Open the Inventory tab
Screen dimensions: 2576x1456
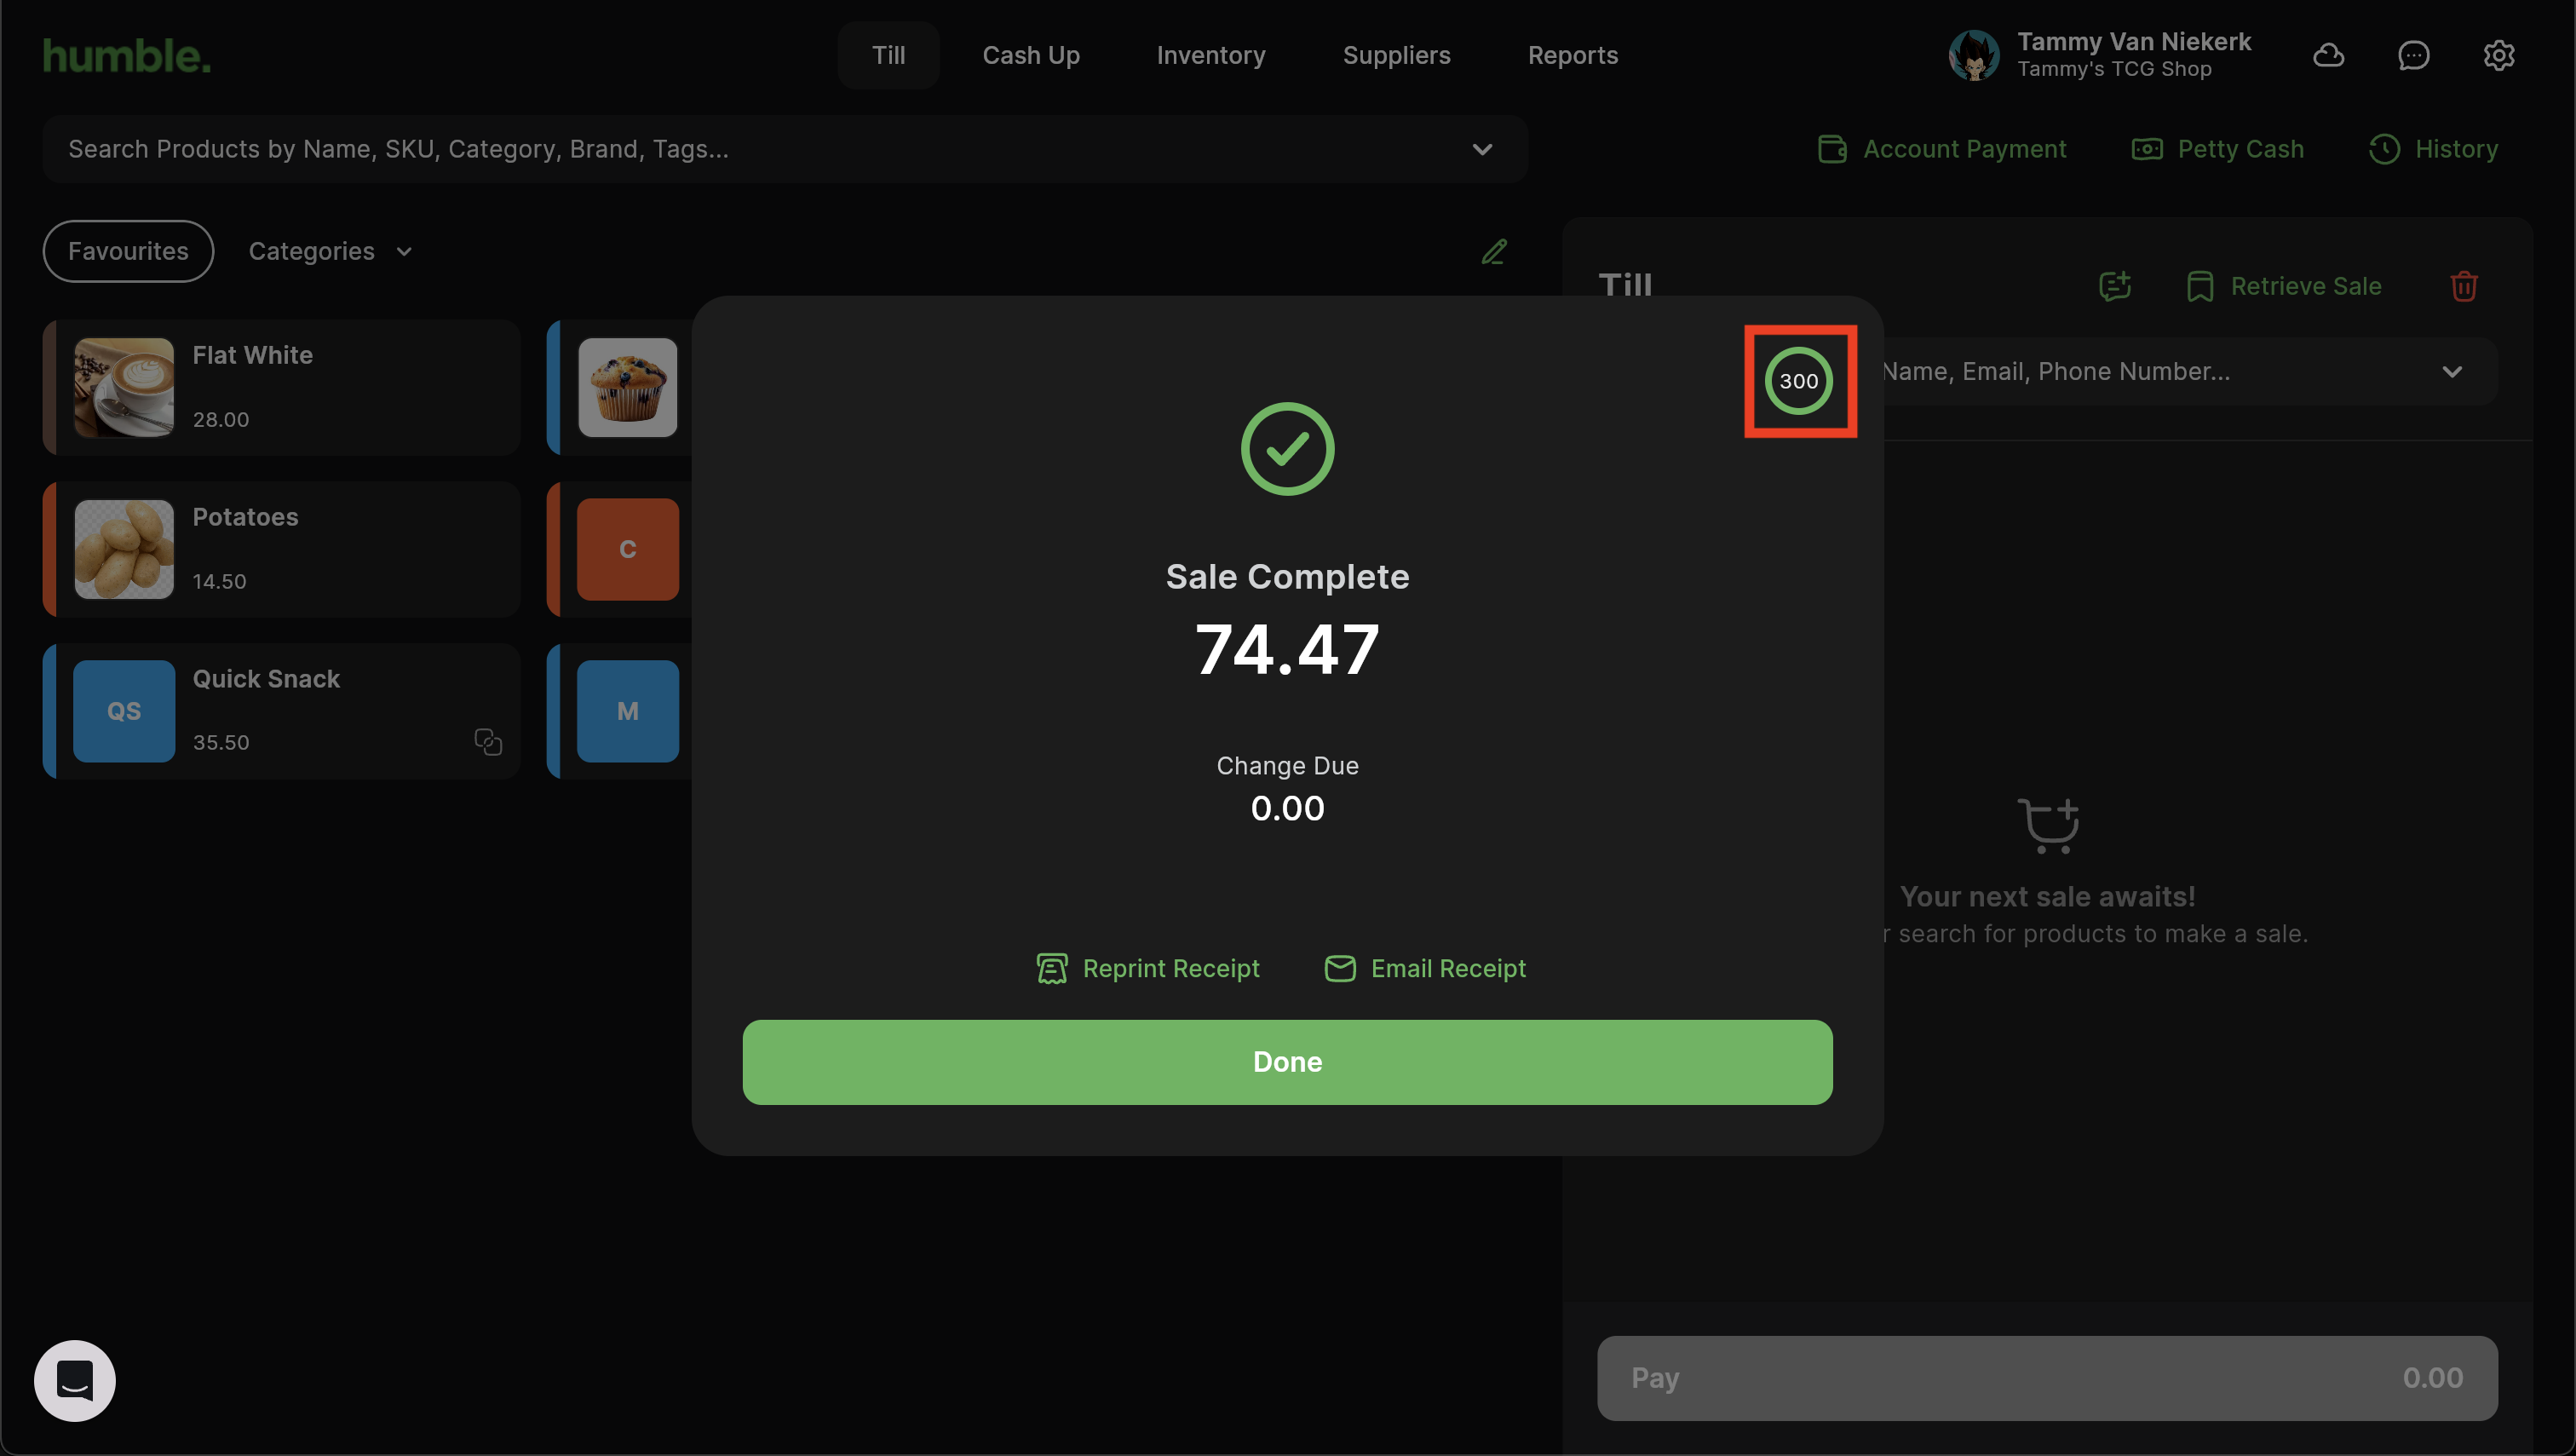tap(1210, 55)
